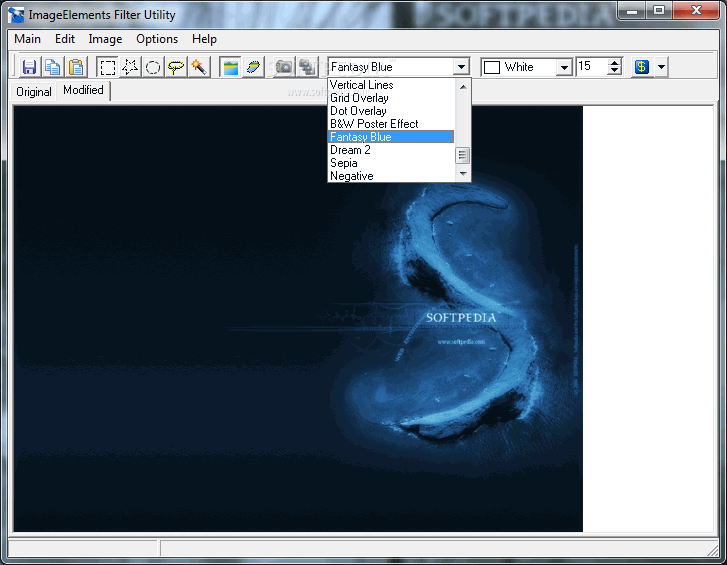Choose Negative from filter list
727x565 pixels.
(x=392, y=176)
